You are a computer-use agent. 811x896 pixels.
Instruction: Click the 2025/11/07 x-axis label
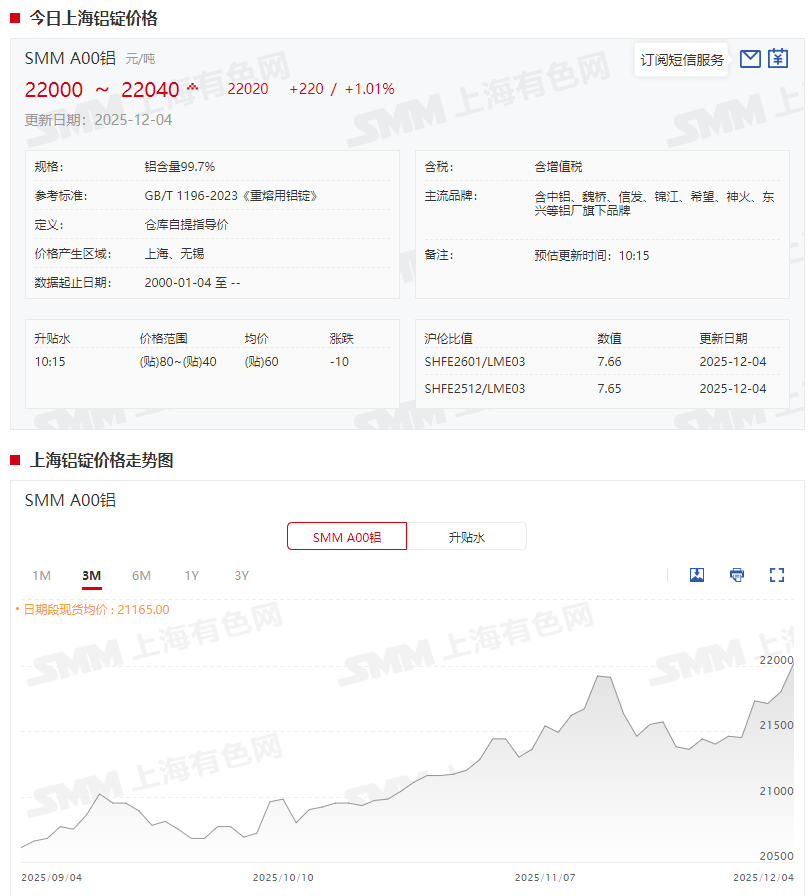tap(545, 877)
